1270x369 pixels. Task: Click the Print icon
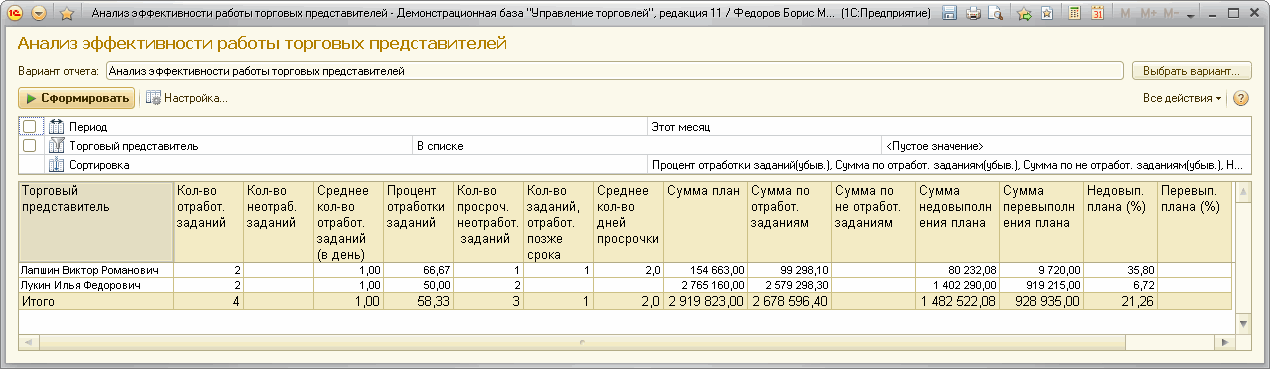tap(972, 14)
